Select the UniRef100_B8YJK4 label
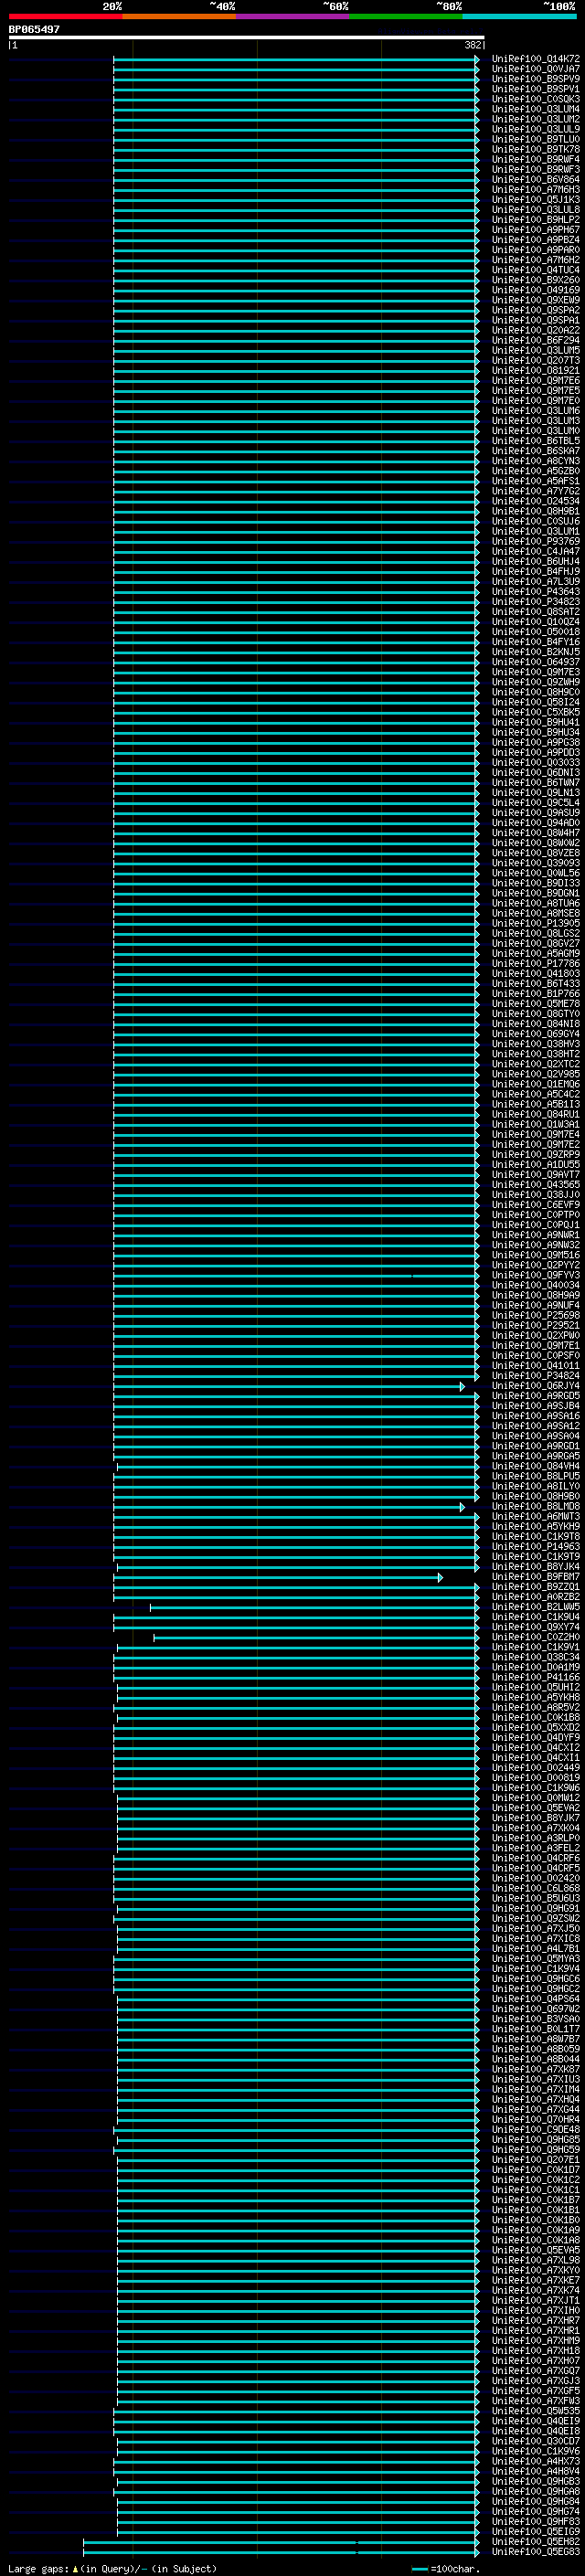This screenshot has width=585, height=2576. [536, 1566]
